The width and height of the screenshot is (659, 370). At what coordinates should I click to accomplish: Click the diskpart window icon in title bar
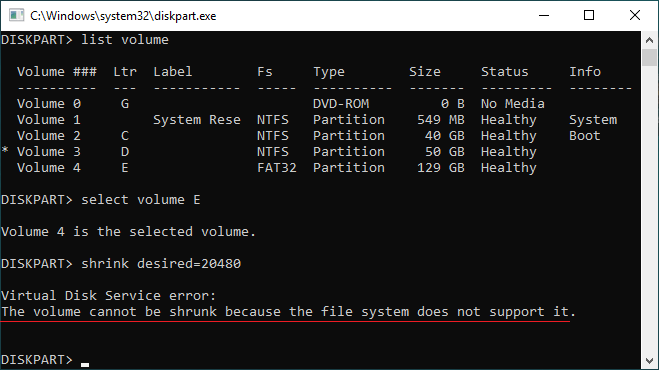tap(16, 16)
